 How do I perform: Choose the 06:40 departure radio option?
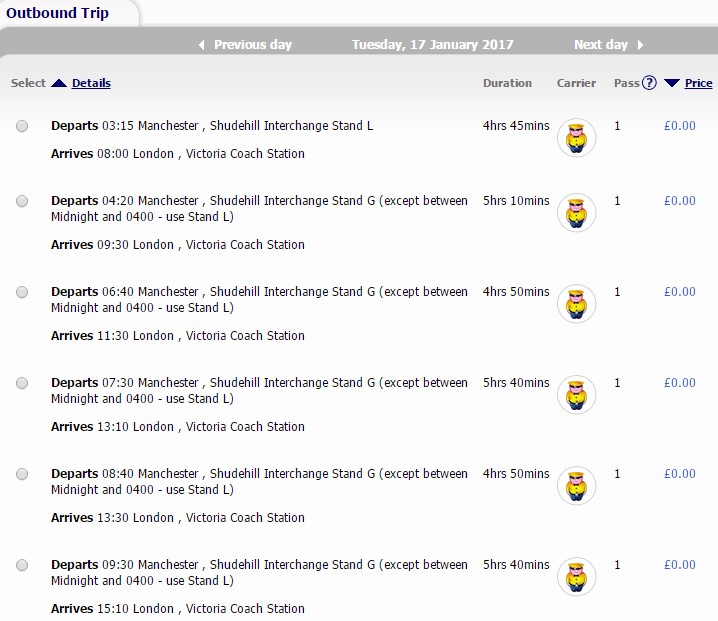click(22, 292)
